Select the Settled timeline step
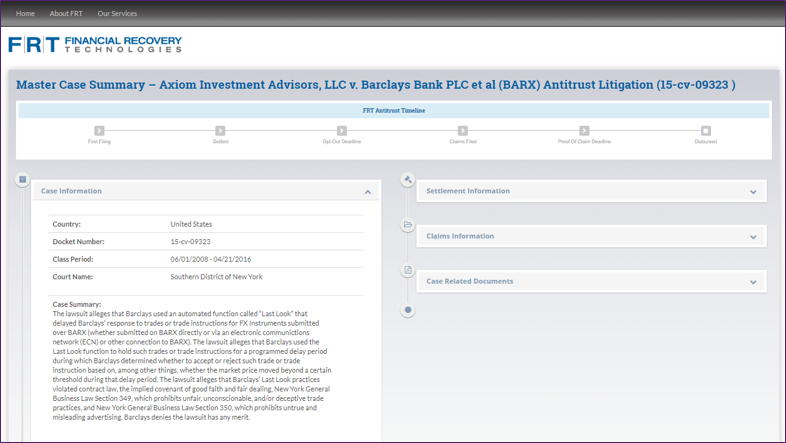 (220, 131)
